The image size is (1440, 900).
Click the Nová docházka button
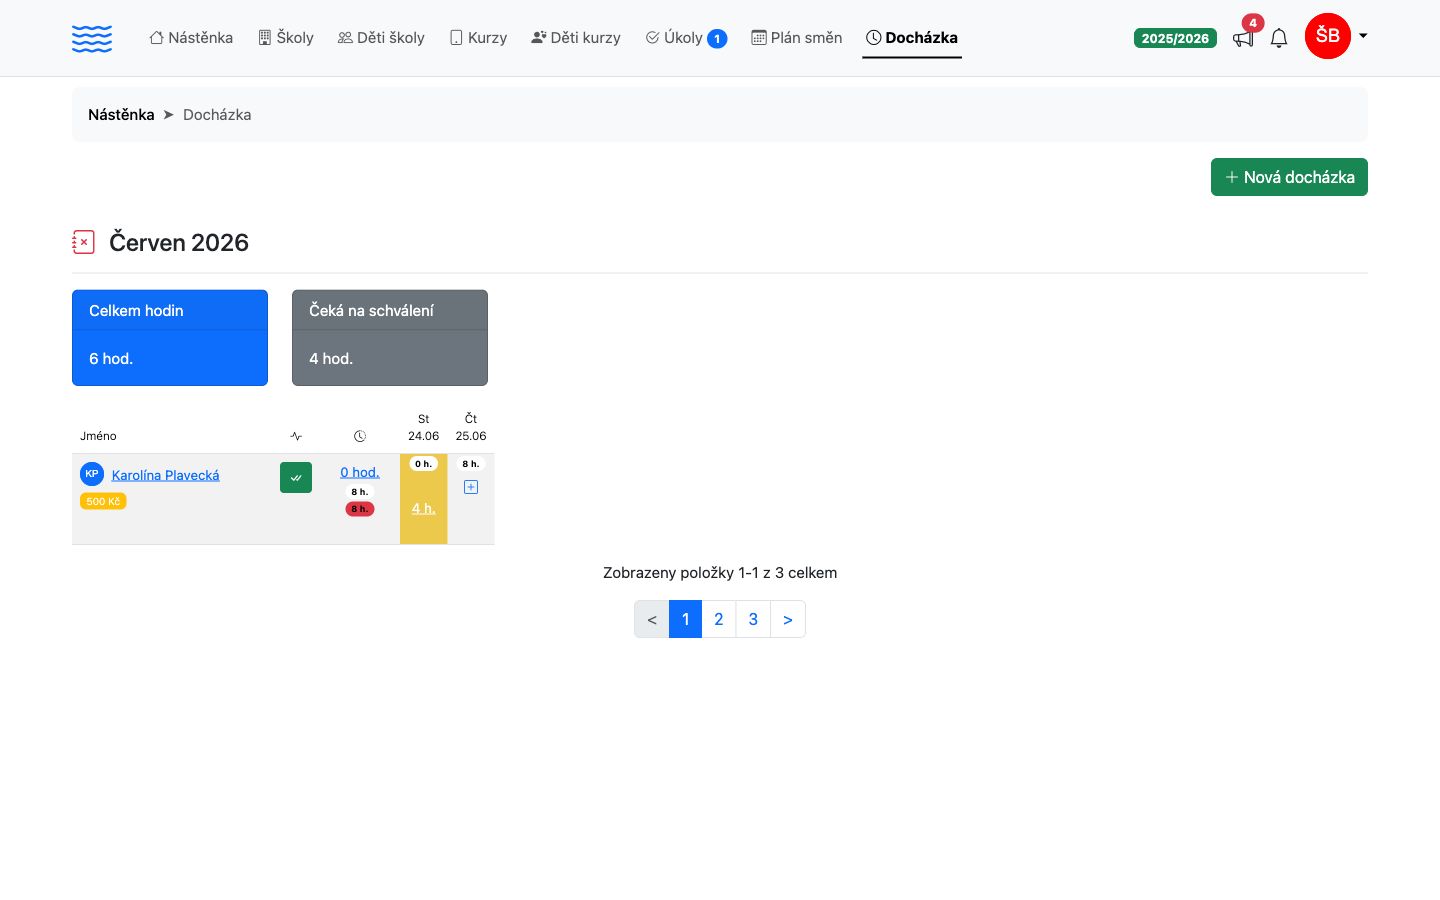click(1289, 177)
